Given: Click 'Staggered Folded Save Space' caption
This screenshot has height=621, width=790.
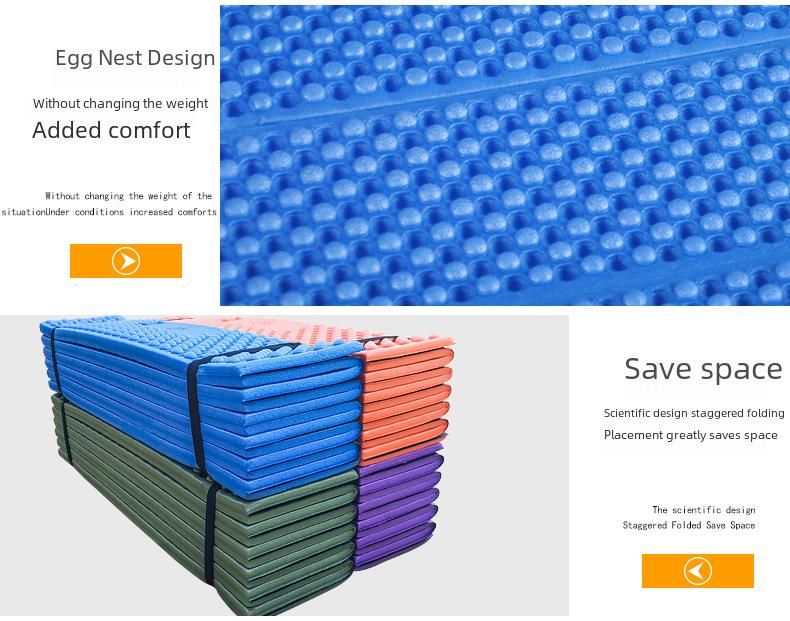Looking at the screenshot, I should coord(689,525).
